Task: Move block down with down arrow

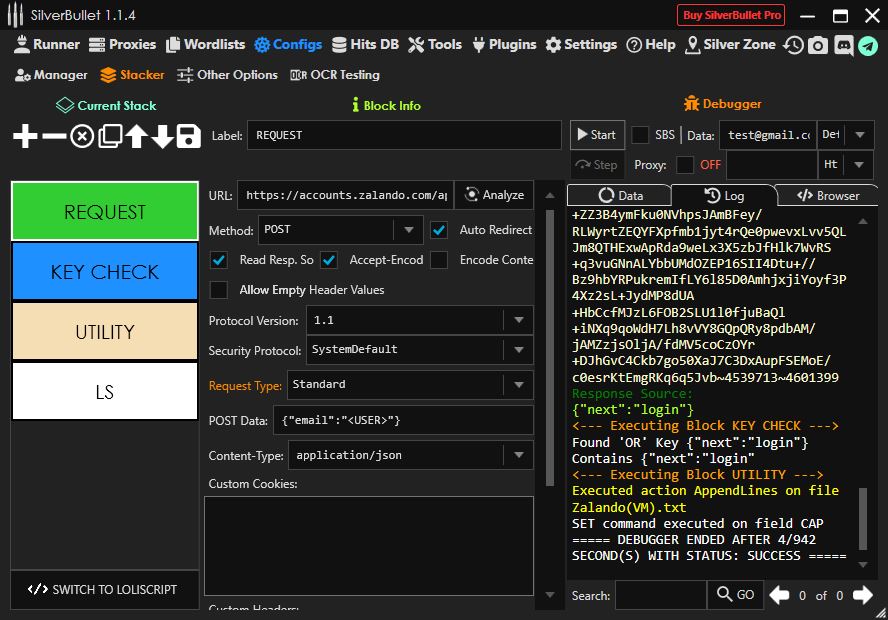Action: [163, 136]
